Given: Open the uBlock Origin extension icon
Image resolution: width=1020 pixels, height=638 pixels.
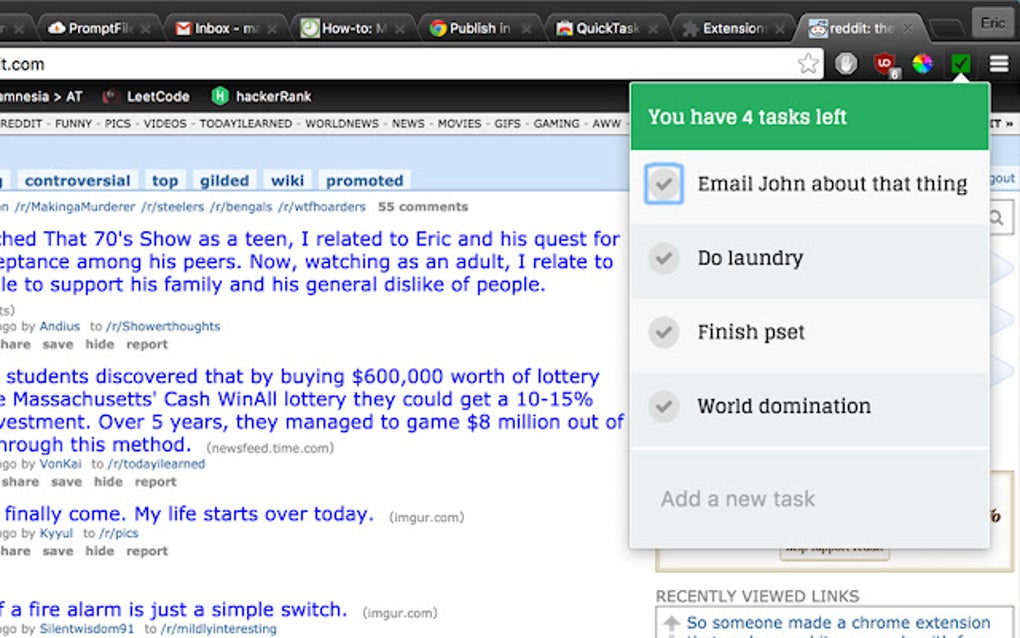Looking at the screenshot, I should pyautogui.click(x=884, y=62).
